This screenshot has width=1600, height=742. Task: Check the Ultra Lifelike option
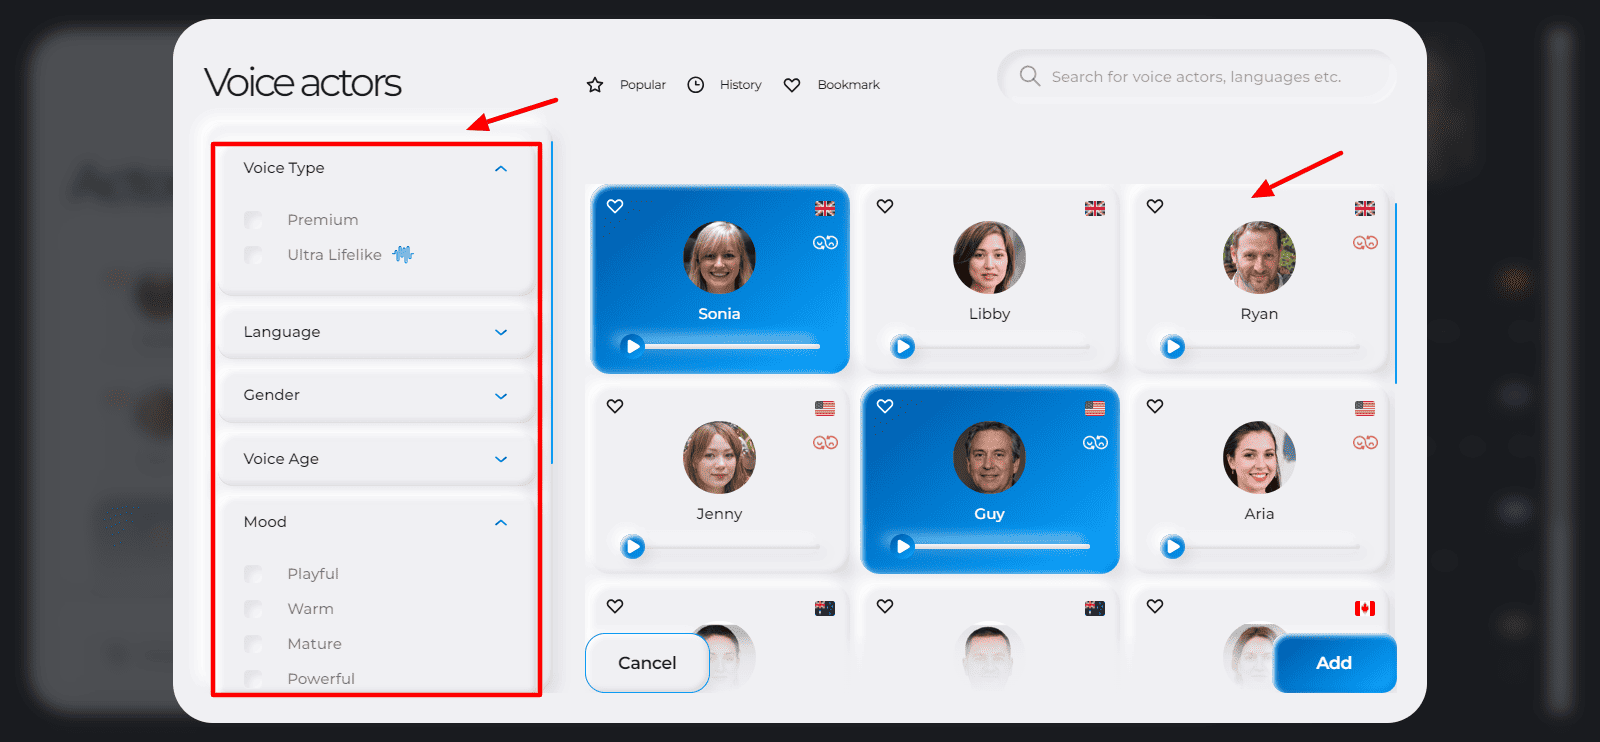click(254, 255)
